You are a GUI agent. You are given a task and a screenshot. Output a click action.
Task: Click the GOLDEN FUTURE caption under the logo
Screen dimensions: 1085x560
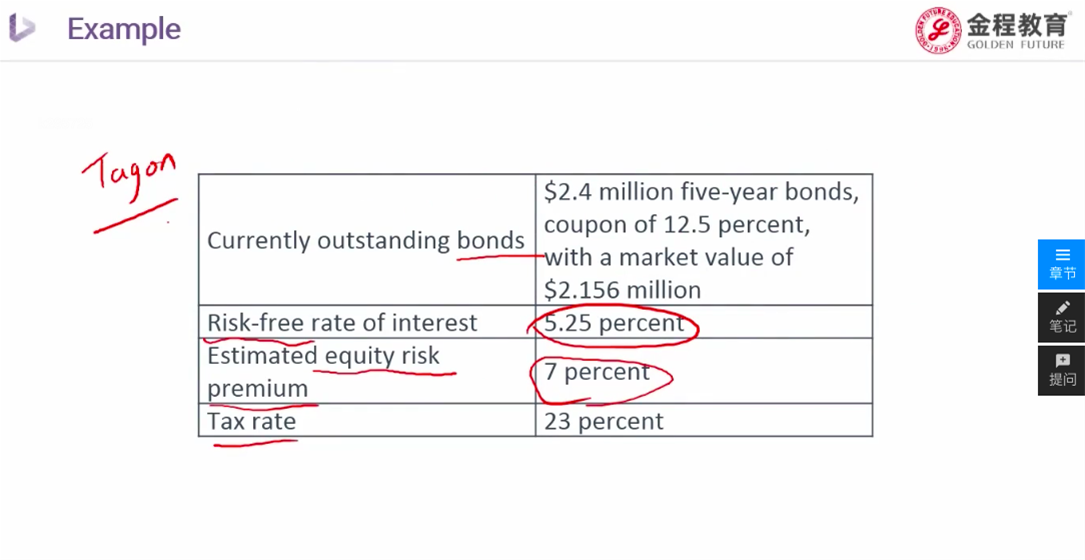1015,45
